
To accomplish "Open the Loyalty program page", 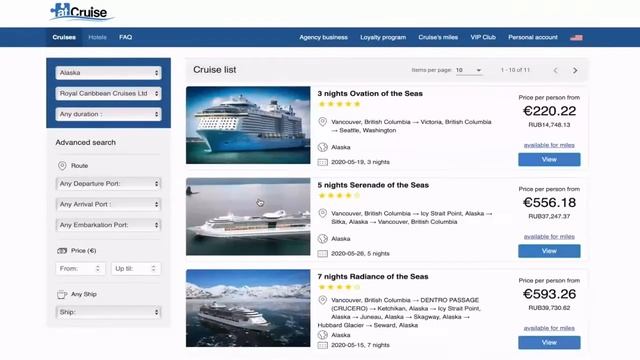I will point(383,37).
